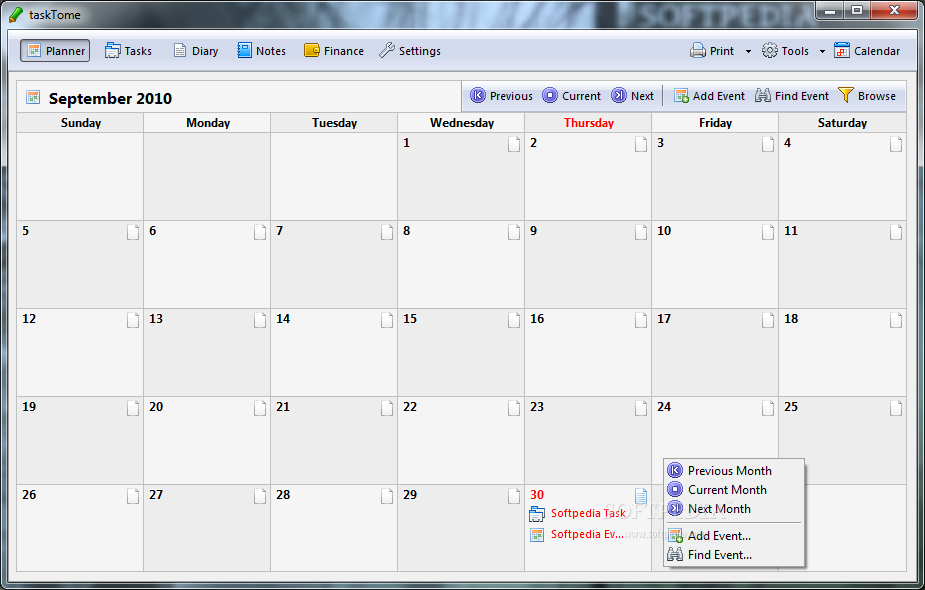Click the Print printer icon

(698, 51)
